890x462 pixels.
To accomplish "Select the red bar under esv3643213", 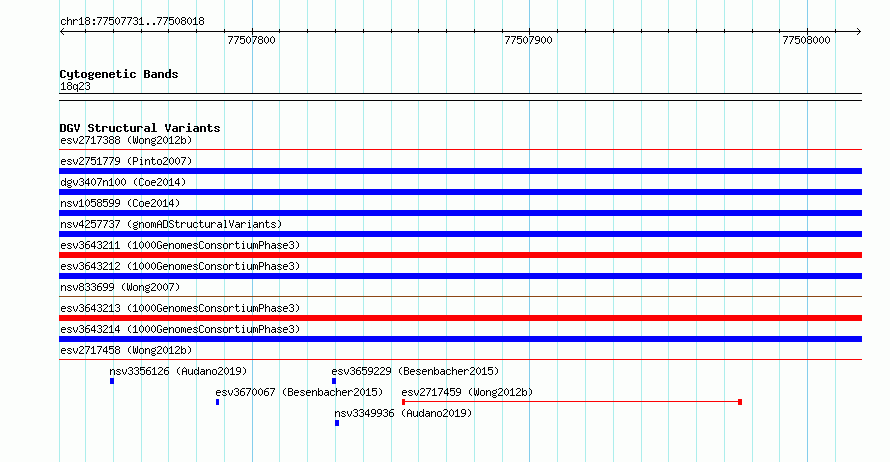I will coord(460,318).
